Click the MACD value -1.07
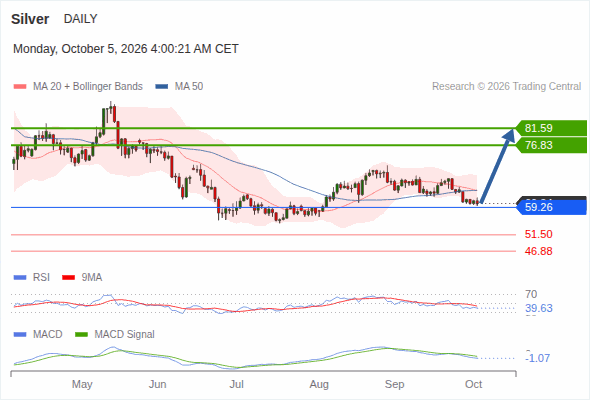The height and width of the screenshot is (400, 590). 537,358
